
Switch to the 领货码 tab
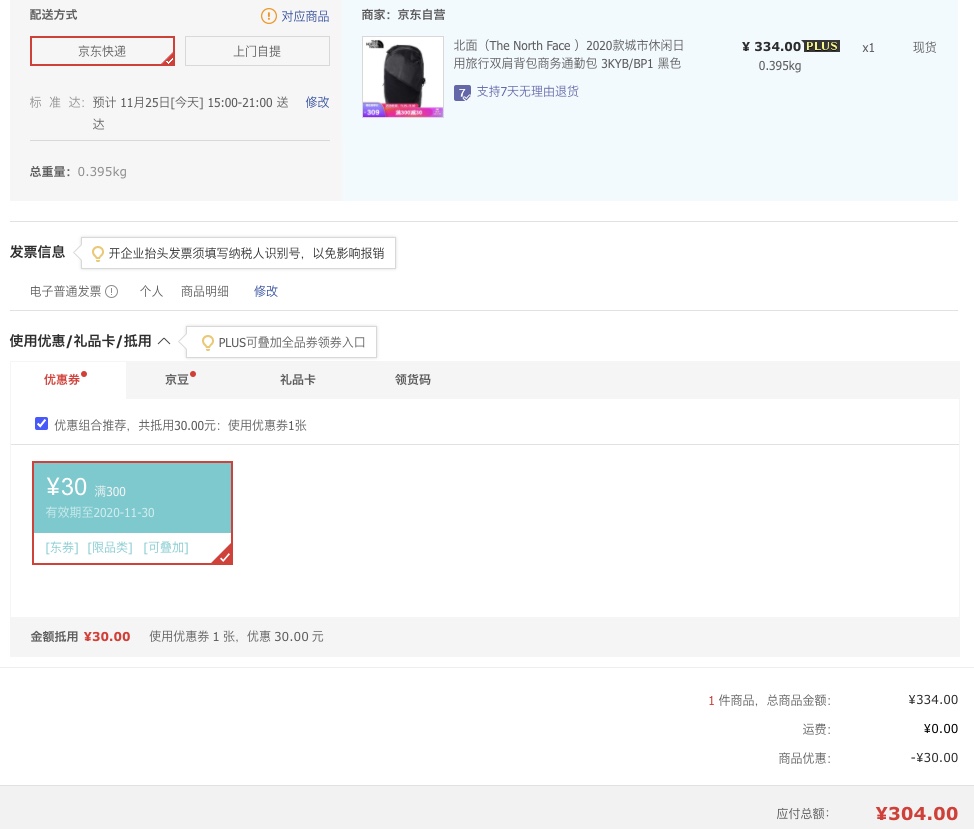pyautogui.click(x=412, y=379)
